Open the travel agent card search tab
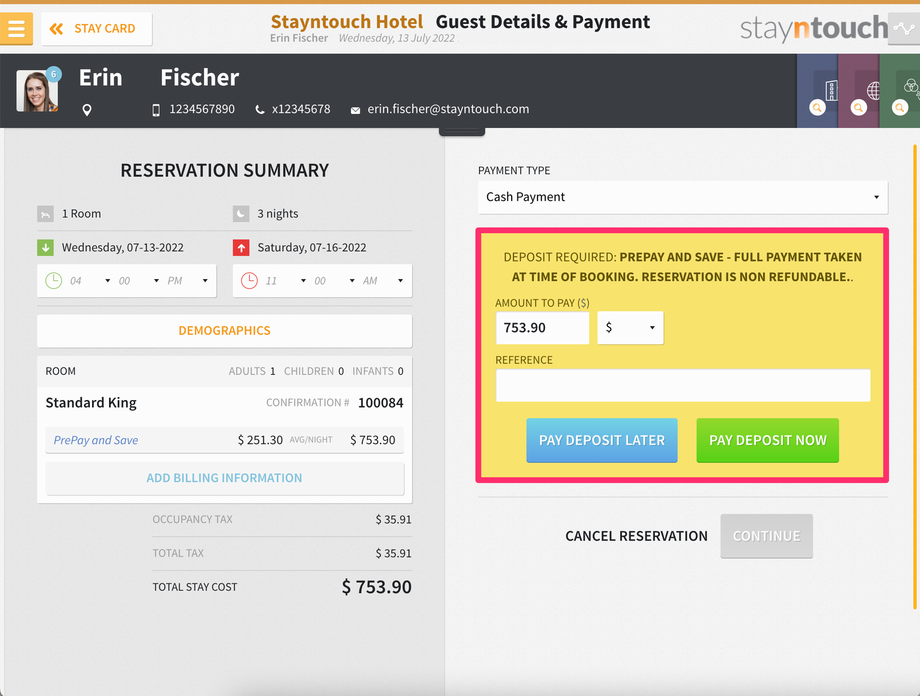The width and height of the screenshot is (920, 696). point(858,91)
